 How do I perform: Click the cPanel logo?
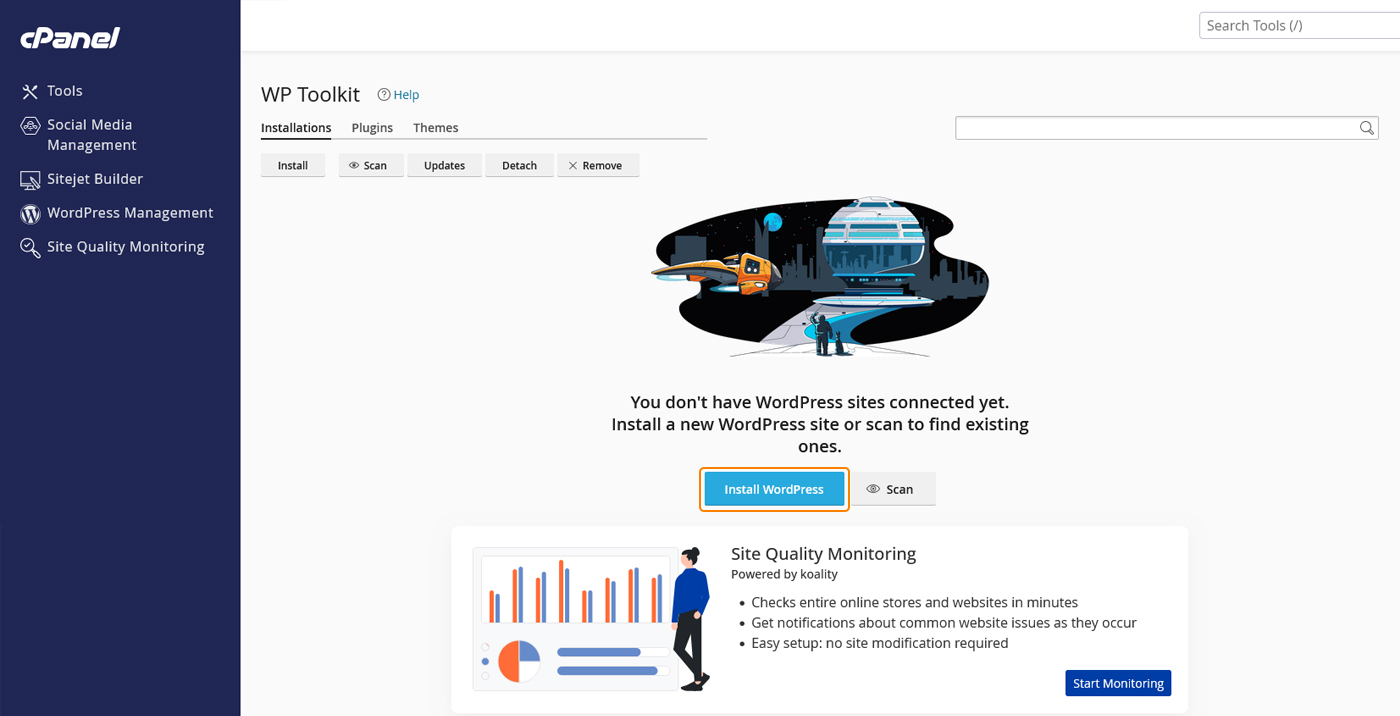(70, 38)
